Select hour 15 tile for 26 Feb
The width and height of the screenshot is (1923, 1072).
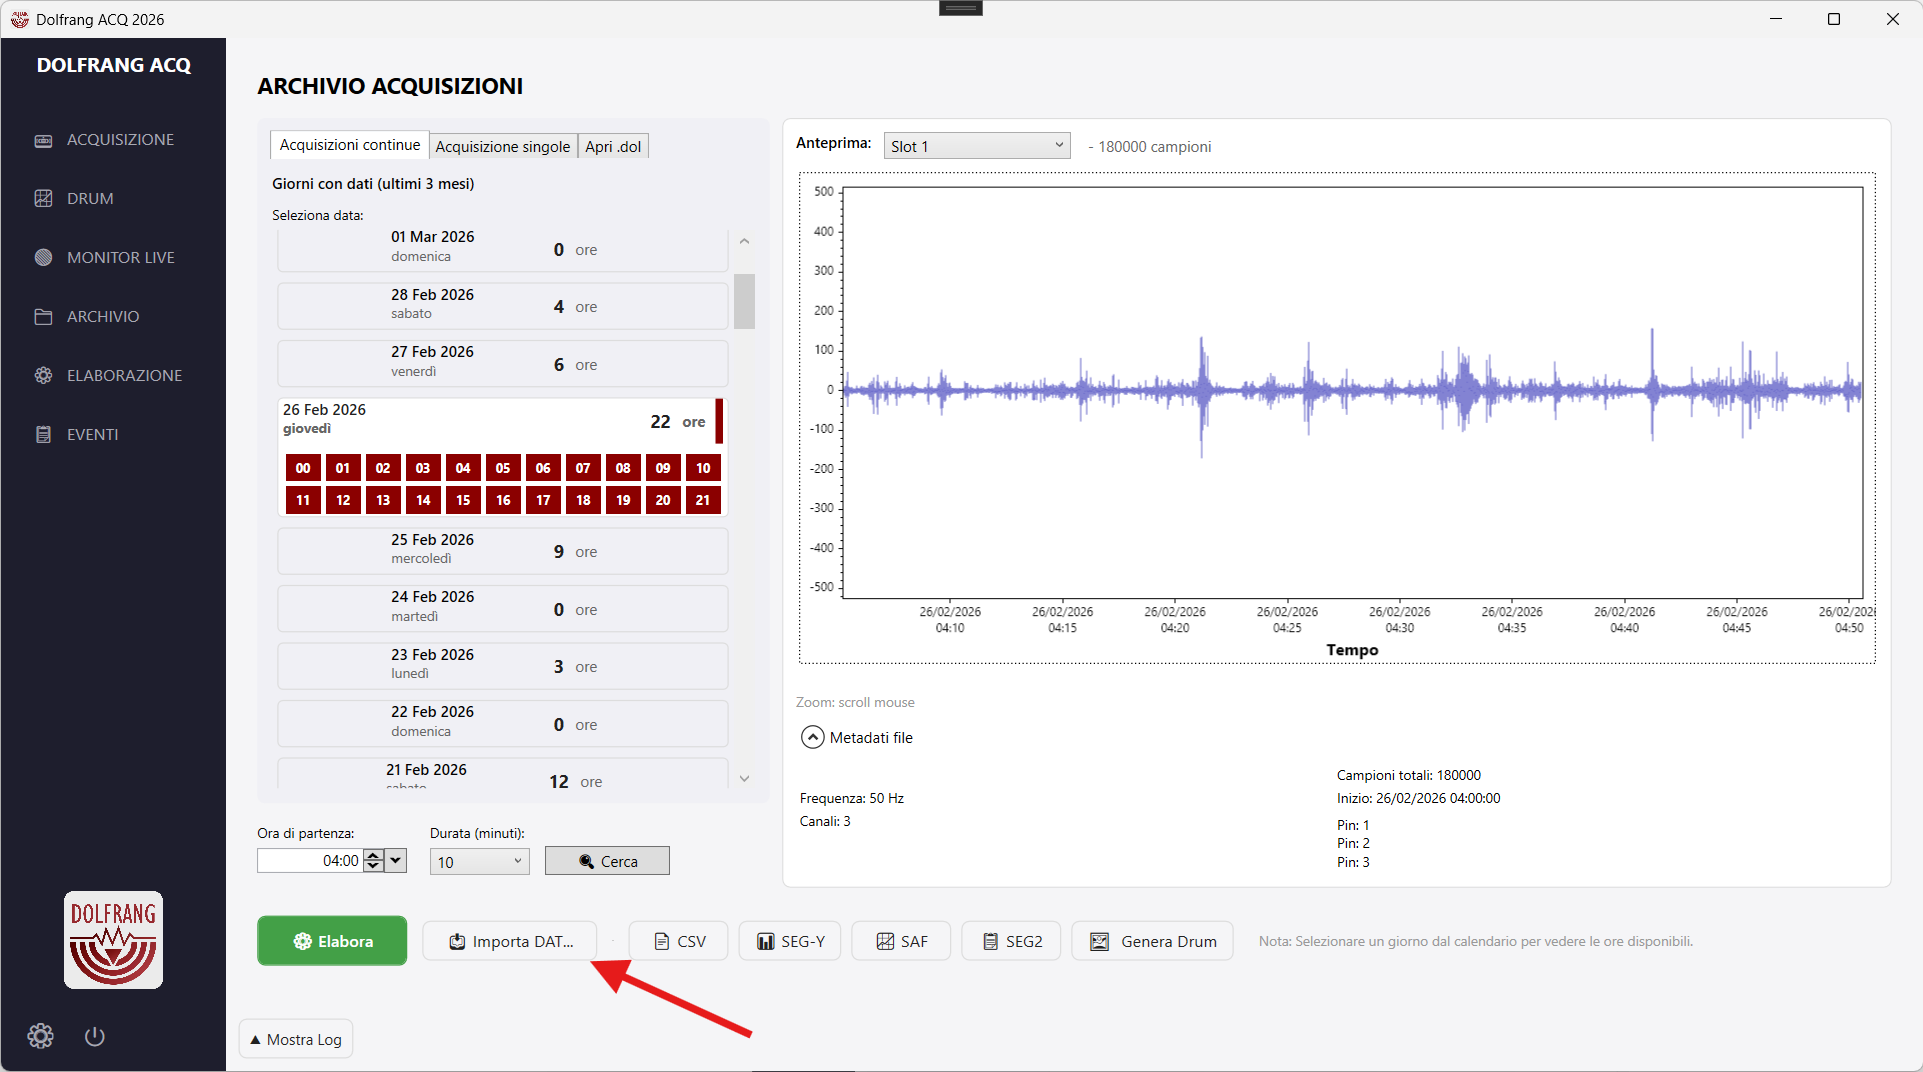click(463, 500)
